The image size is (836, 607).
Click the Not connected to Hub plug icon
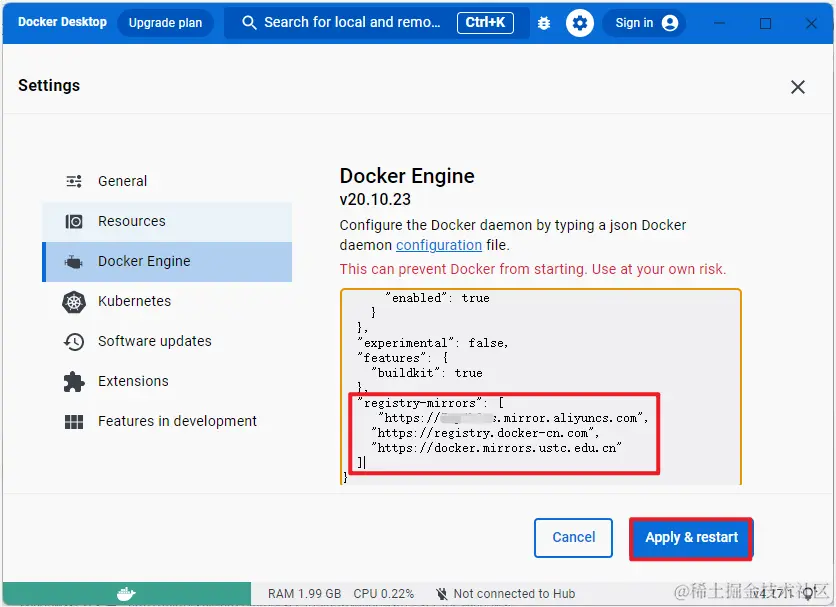(x=441, y=594)
